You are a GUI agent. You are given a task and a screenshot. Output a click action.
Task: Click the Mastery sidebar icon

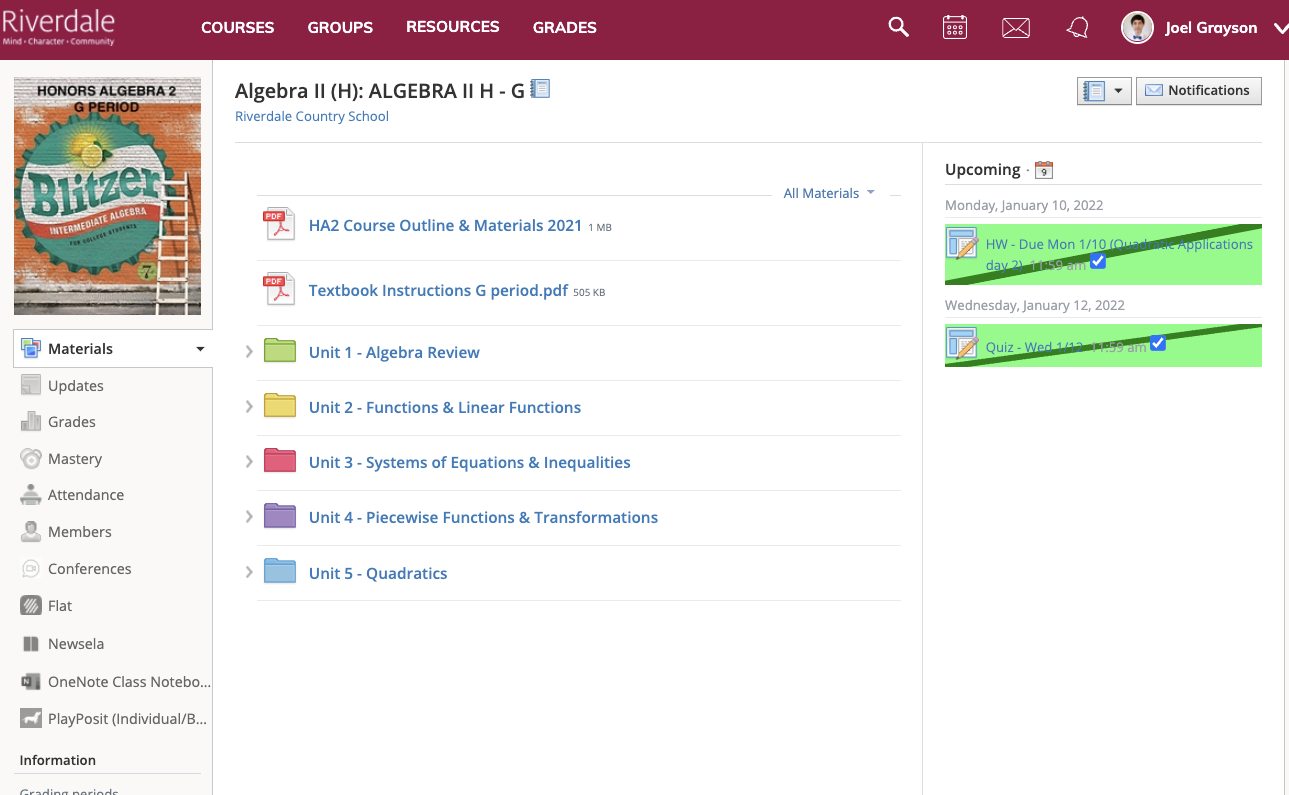click(31, 459)
